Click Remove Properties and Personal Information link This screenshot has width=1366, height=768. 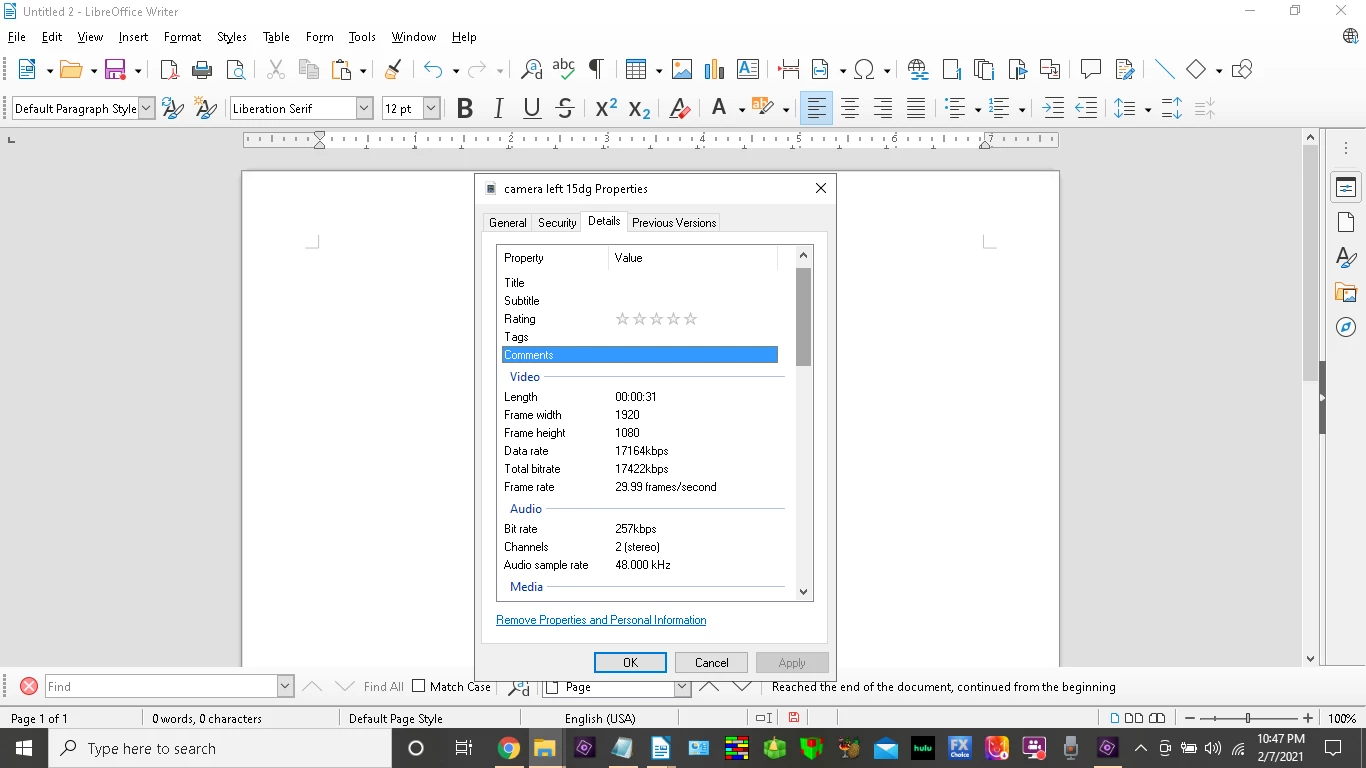601,620
